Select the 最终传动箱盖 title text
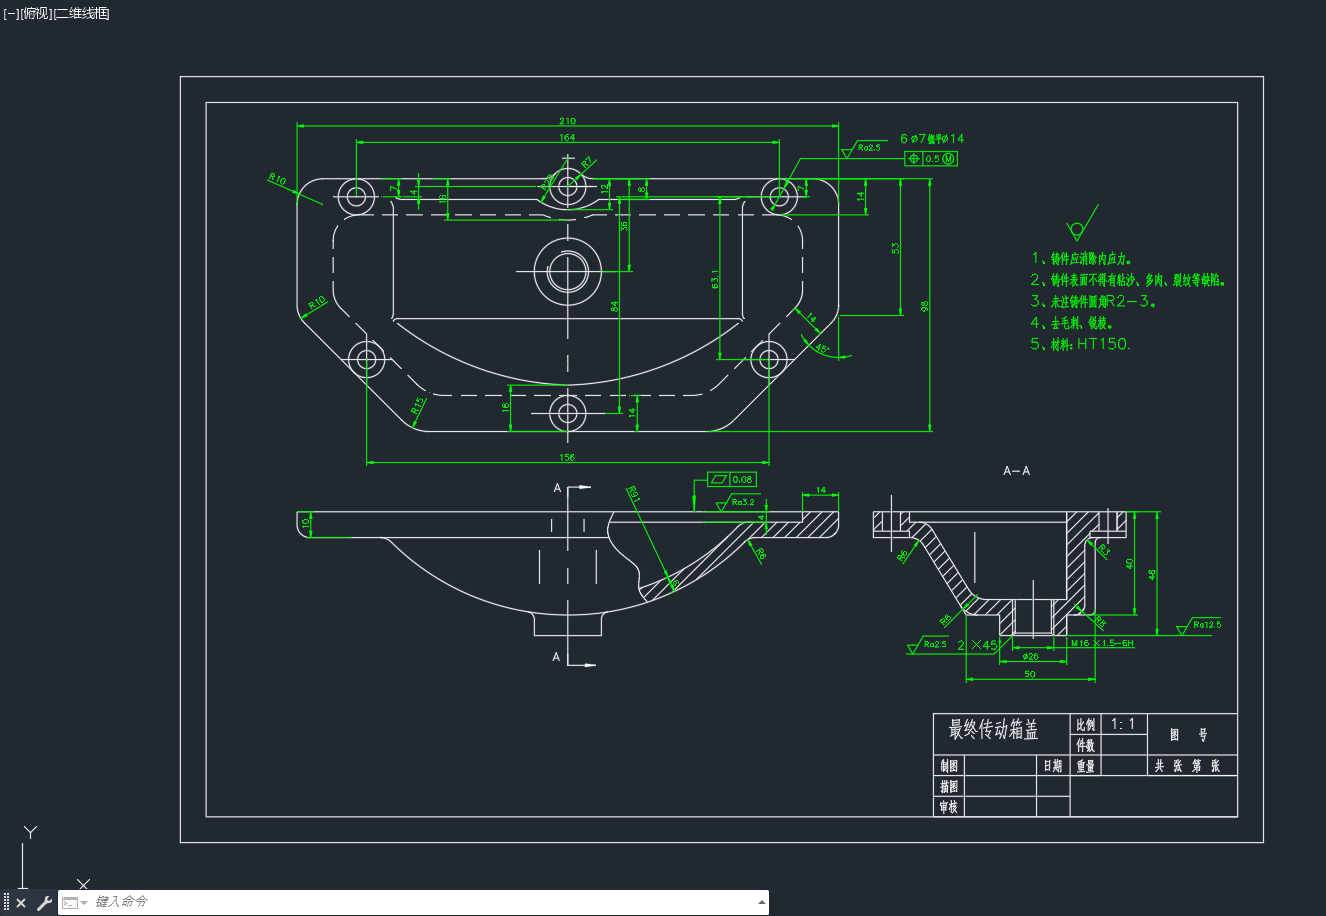 click(x=994, y=730)
